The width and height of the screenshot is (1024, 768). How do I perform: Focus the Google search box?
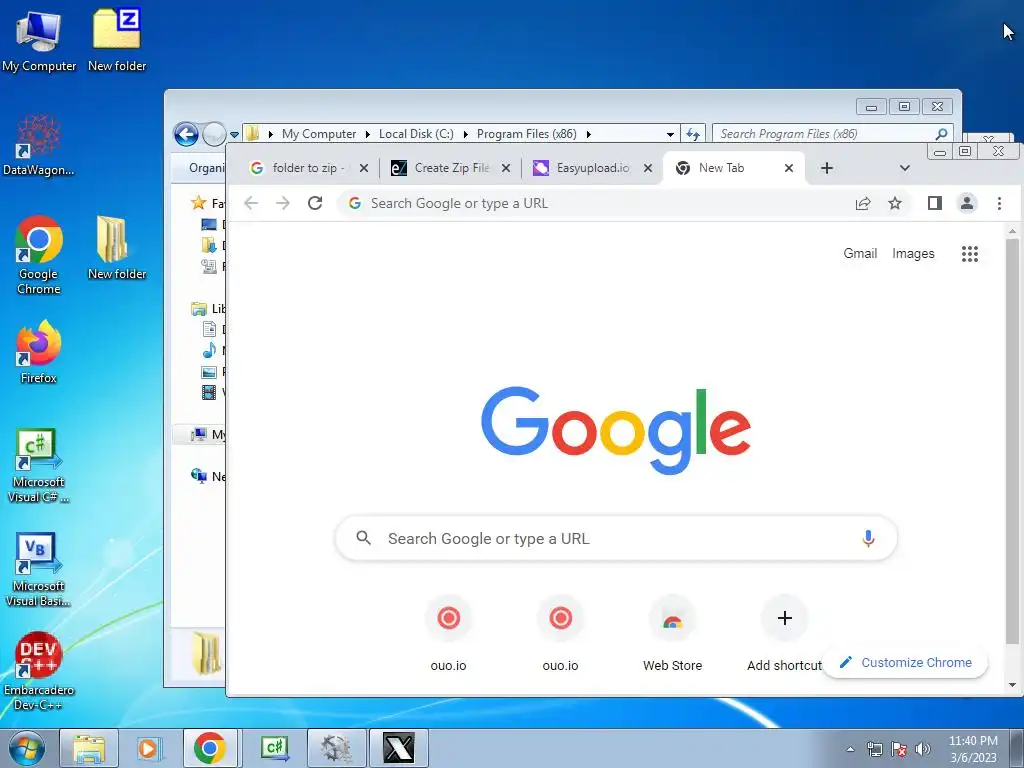(x=616, y=538)
